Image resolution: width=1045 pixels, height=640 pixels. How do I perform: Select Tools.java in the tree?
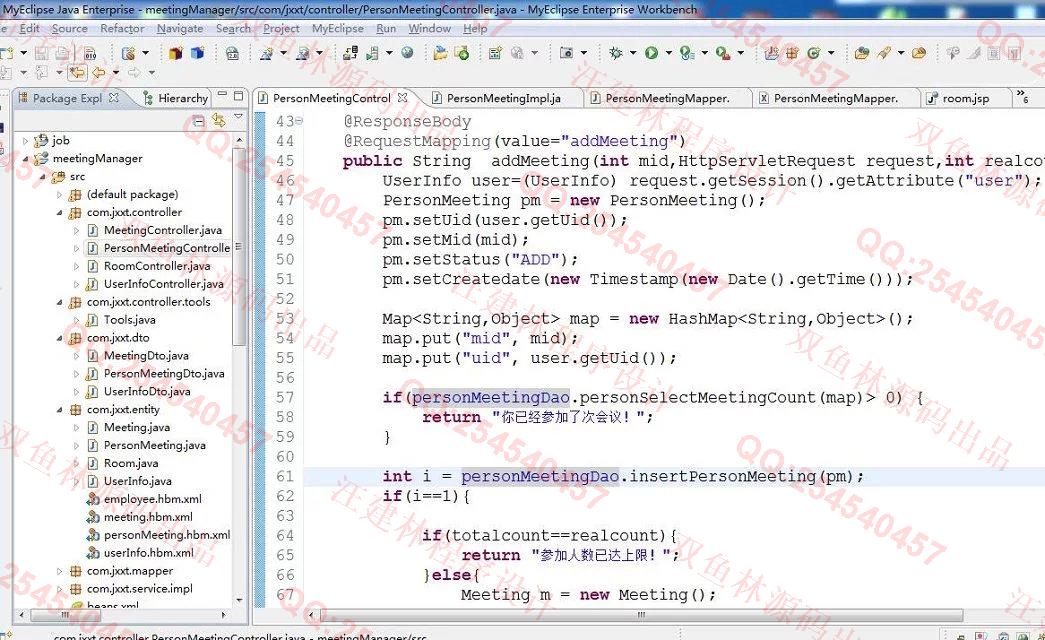point(129,320)
